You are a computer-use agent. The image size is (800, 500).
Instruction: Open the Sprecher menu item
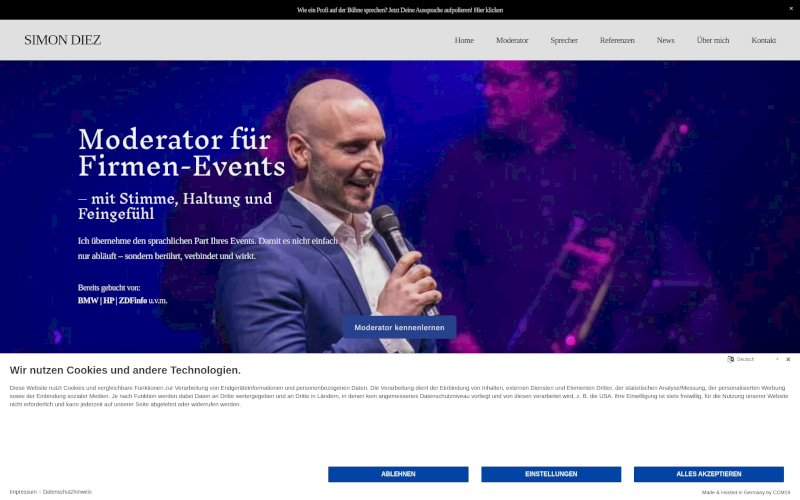click(x=564, y=40)
